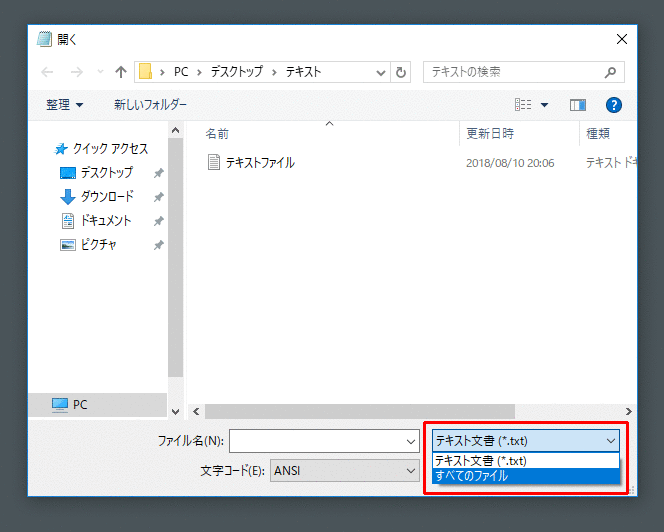Screen dimensions: 664x532
Task: Open ドキュメント folder in the sidebar
Action: pyautogui.click(x=106, y=220)
